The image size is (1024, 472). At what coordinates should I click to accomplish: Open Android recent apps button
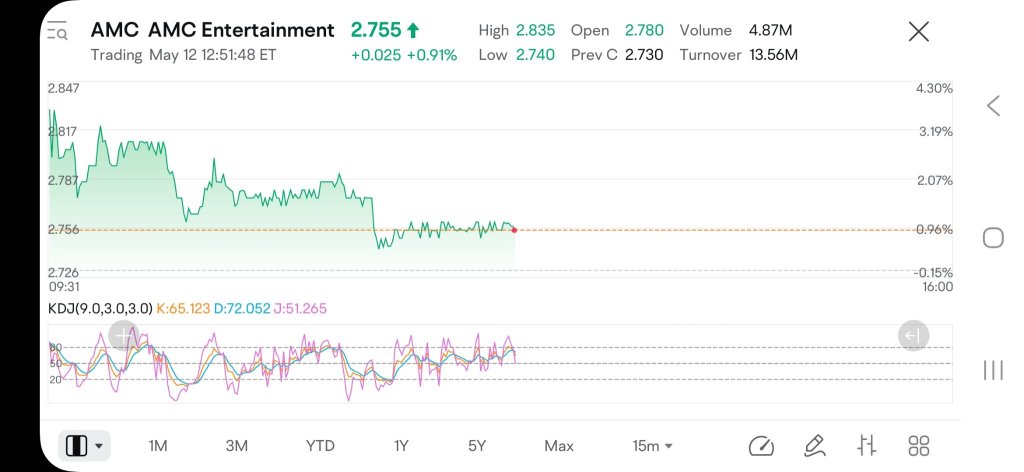[993, 370]
